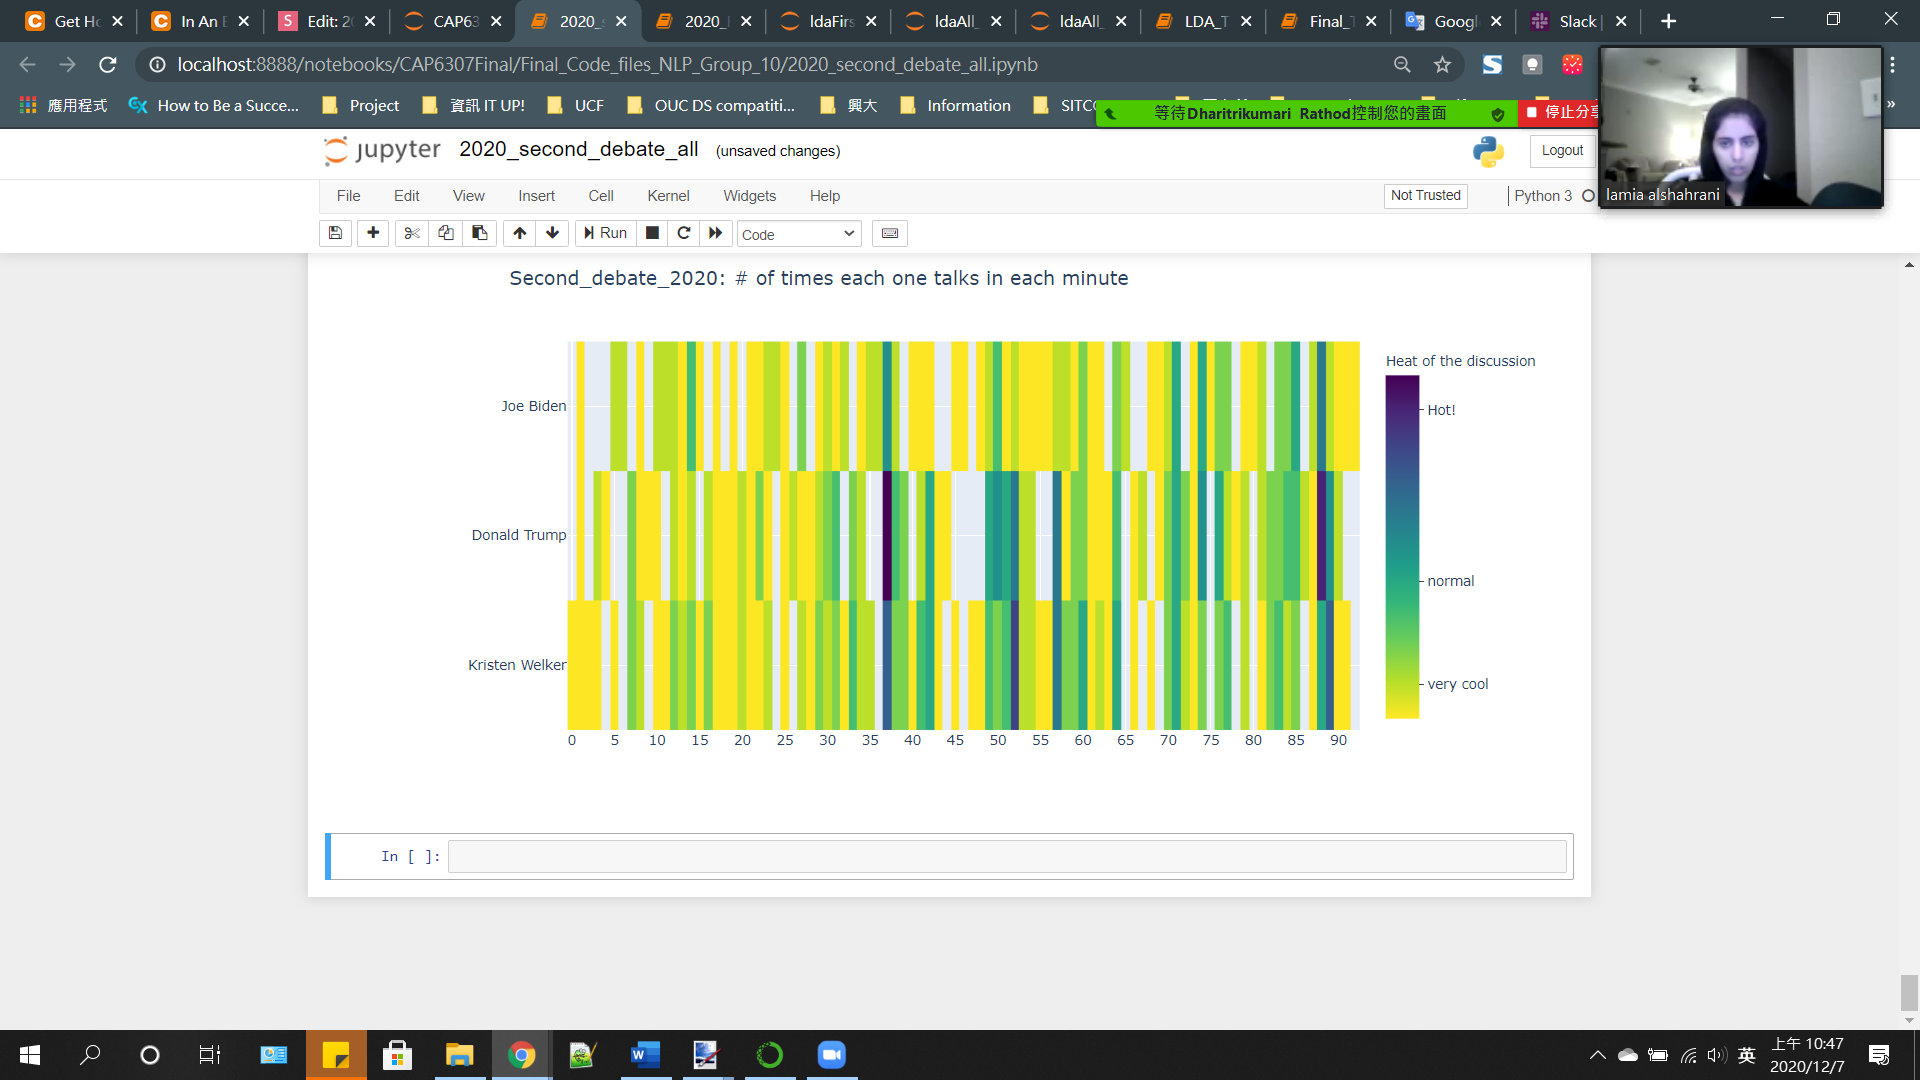Move the selected cell down
This screenshot has width=1920, height=1080.
pos(552,233)
